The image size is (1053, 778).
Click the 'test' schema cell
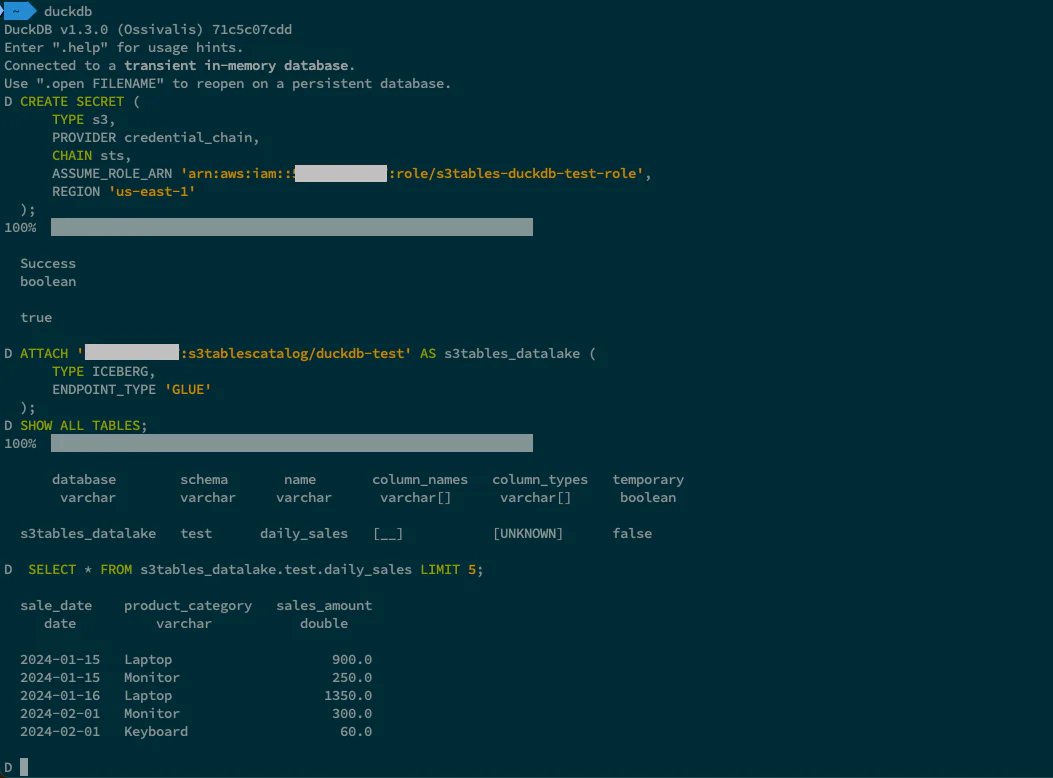(196, 534)
